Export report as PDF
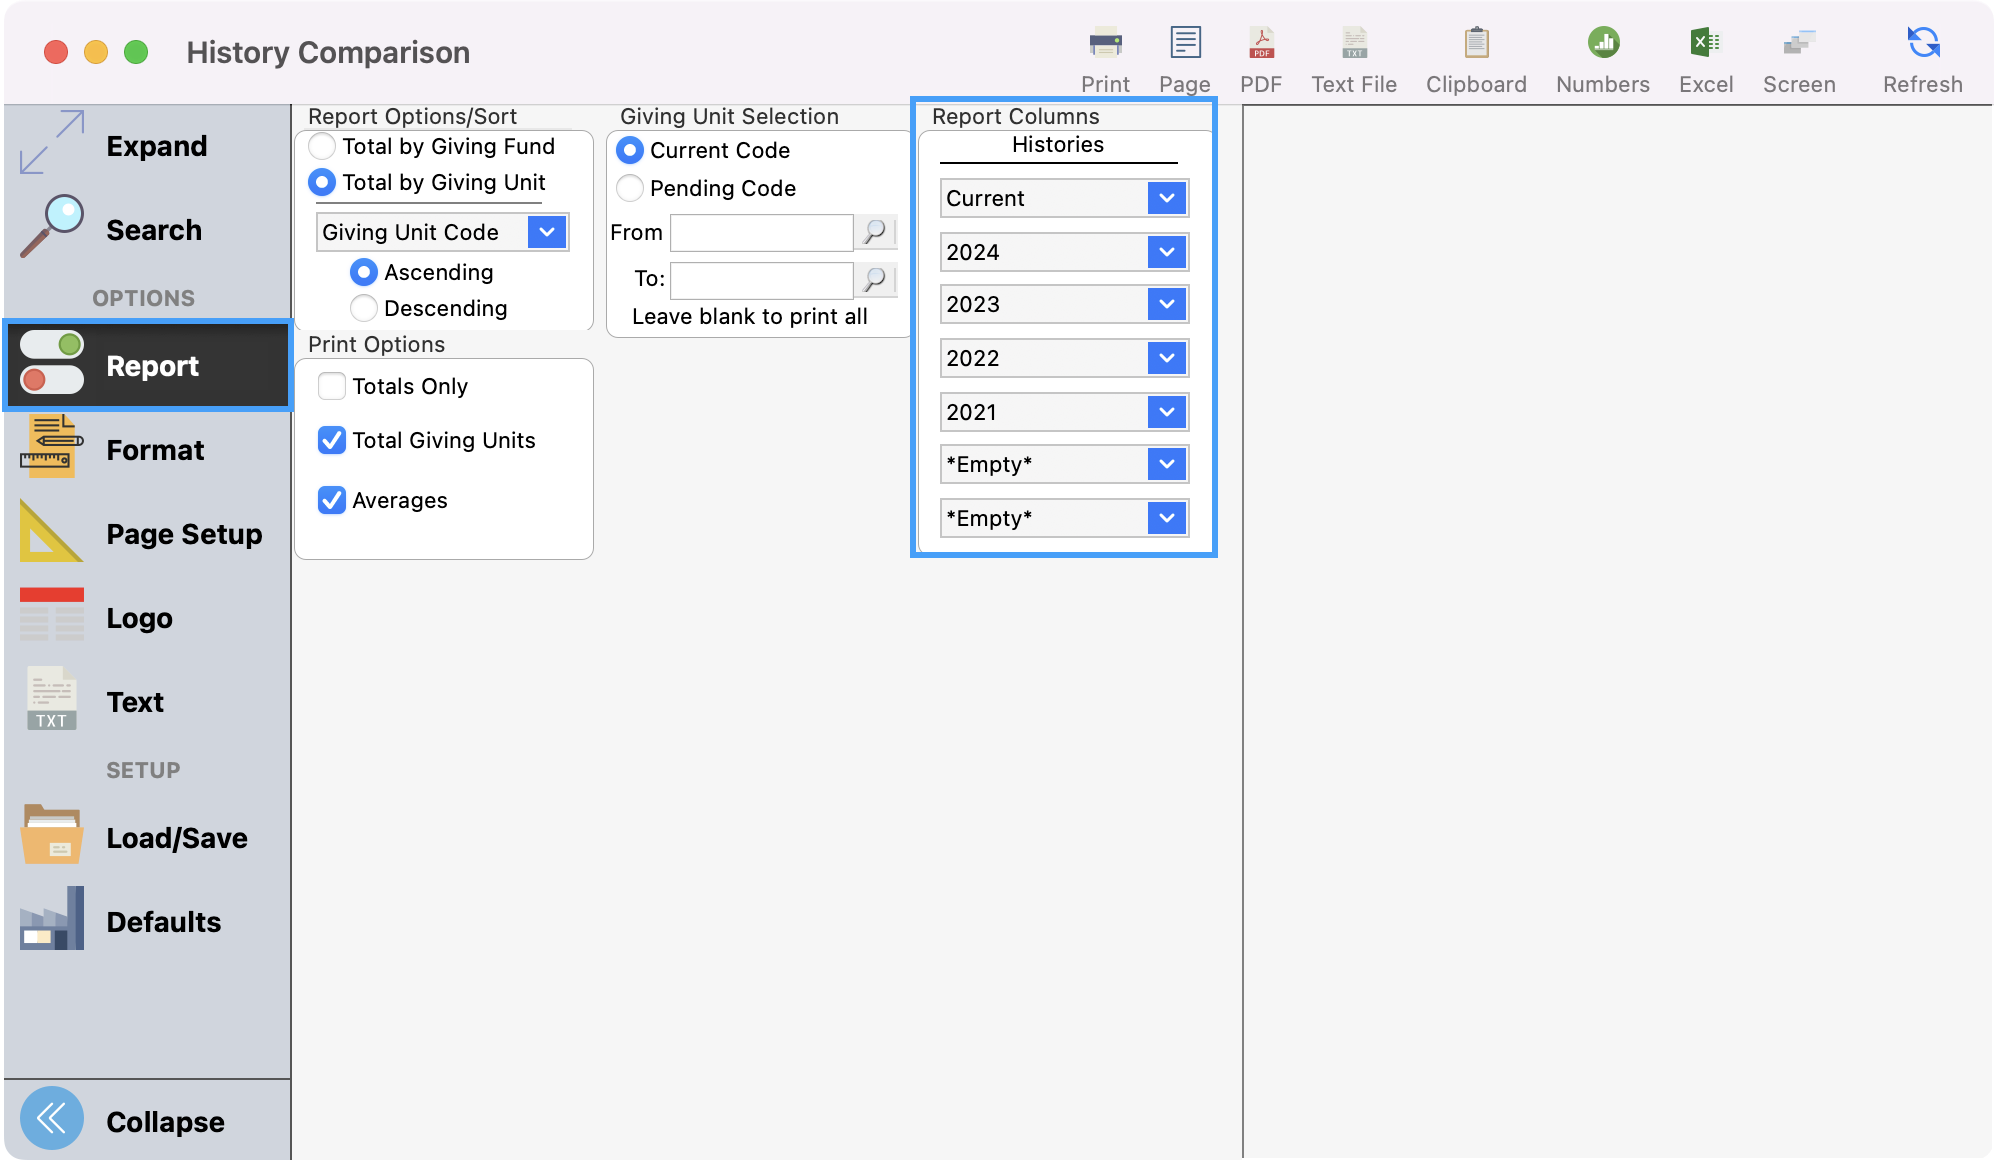The height and width of the screenshot is (1160, 1994). pos(1260,55)
